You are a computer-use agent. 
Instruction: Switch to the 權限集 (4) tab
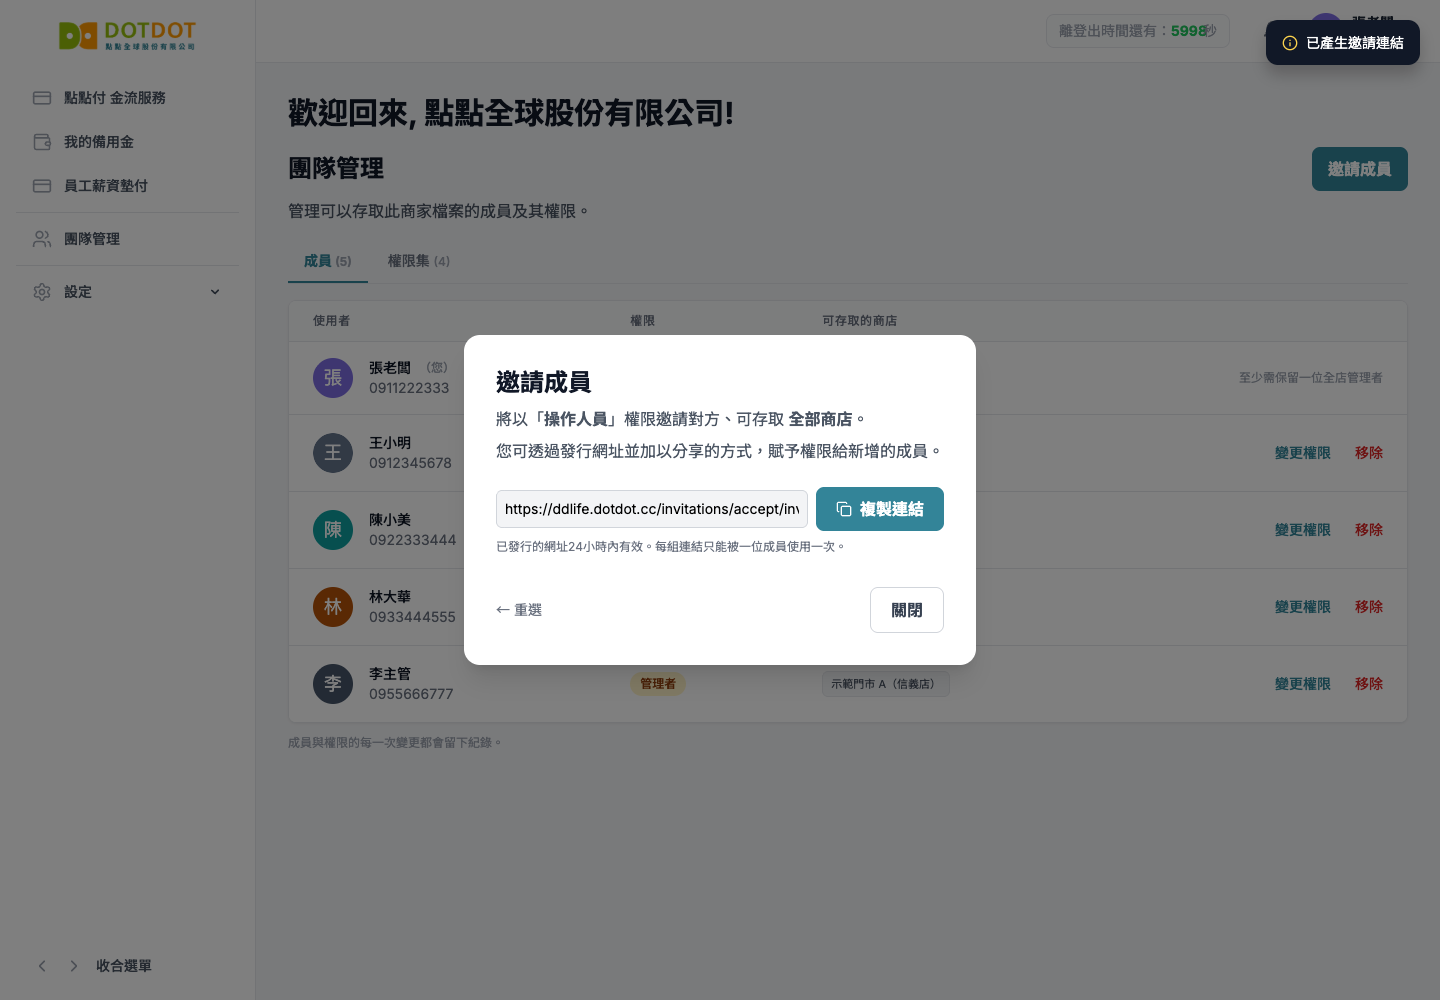click(x=419, y=261)
